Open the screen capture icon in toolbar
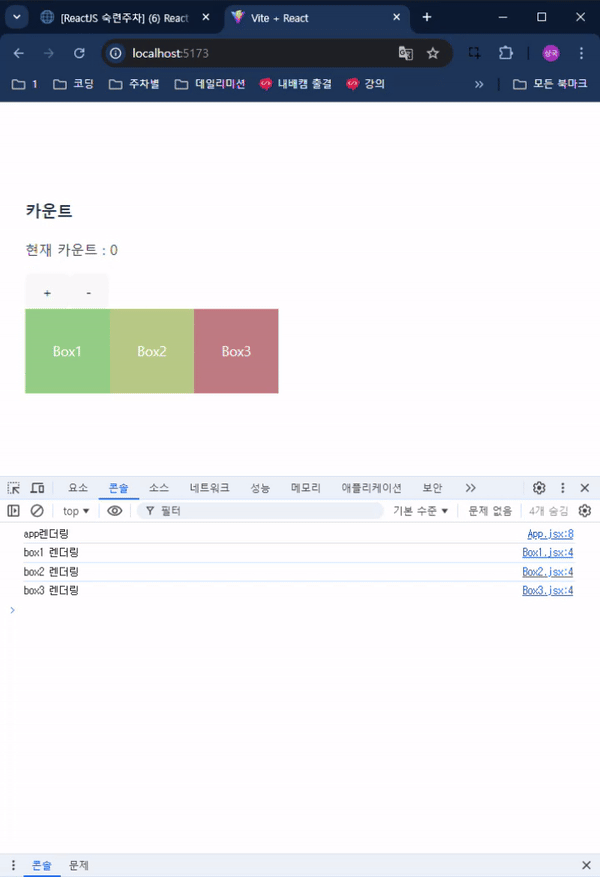 coord(475,53)
